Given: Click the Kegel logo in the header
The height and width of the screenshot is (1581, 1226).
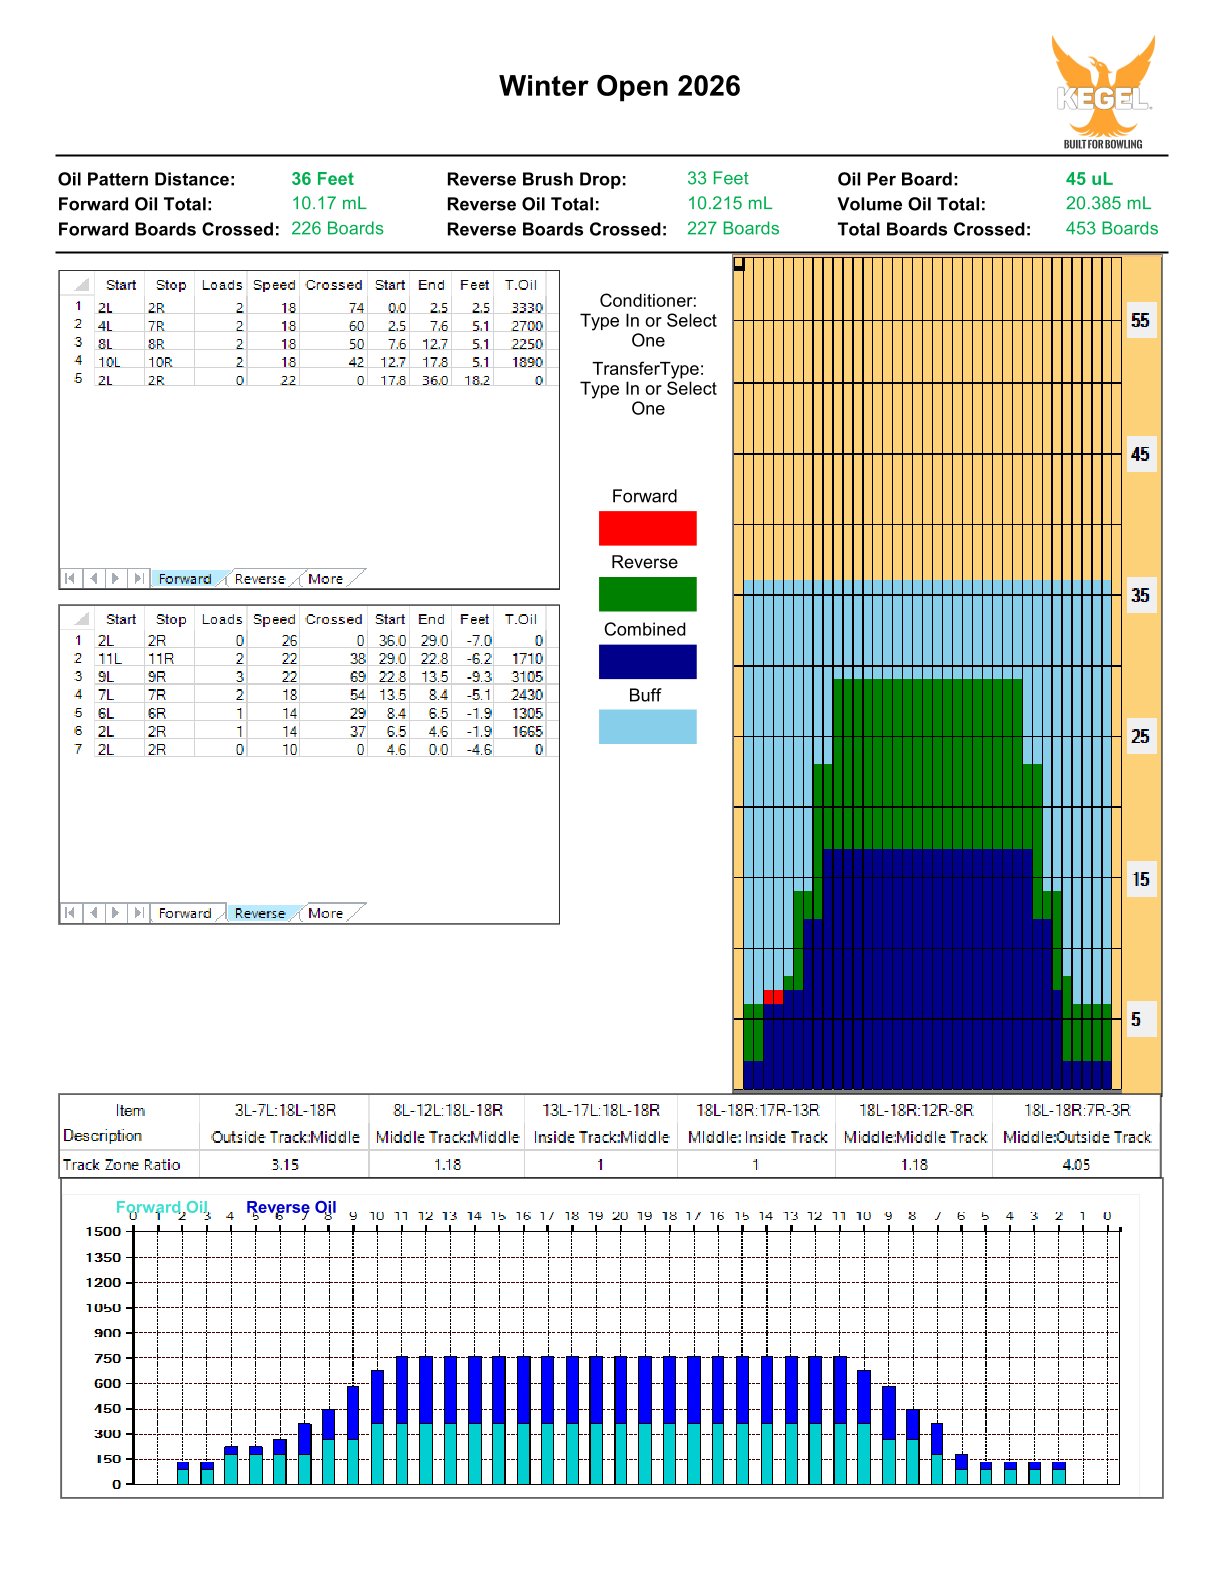Looking at the screenshot, I should pyautogui.click(x=1103, y=91).
